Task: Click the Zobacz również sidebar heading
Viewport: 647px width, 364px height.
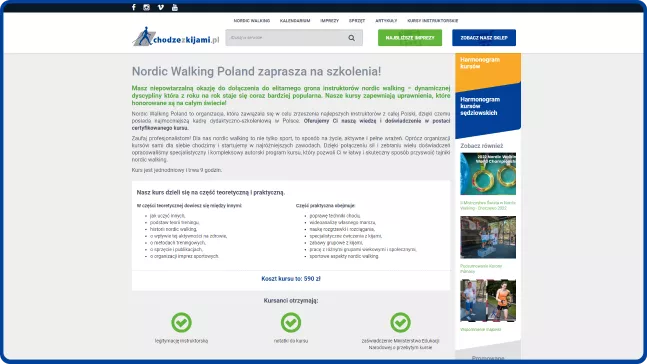Action: click(482, 146)
